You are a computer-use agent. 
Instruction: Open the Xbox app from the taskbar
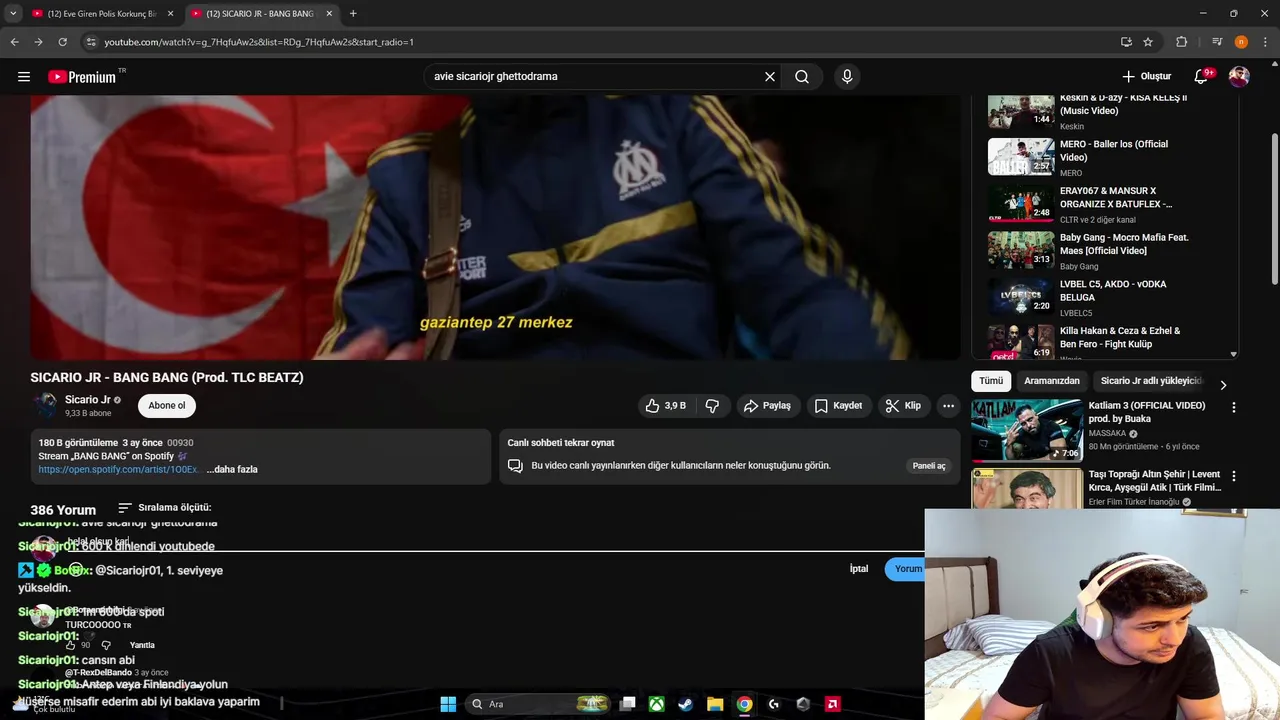pos(656,704)
